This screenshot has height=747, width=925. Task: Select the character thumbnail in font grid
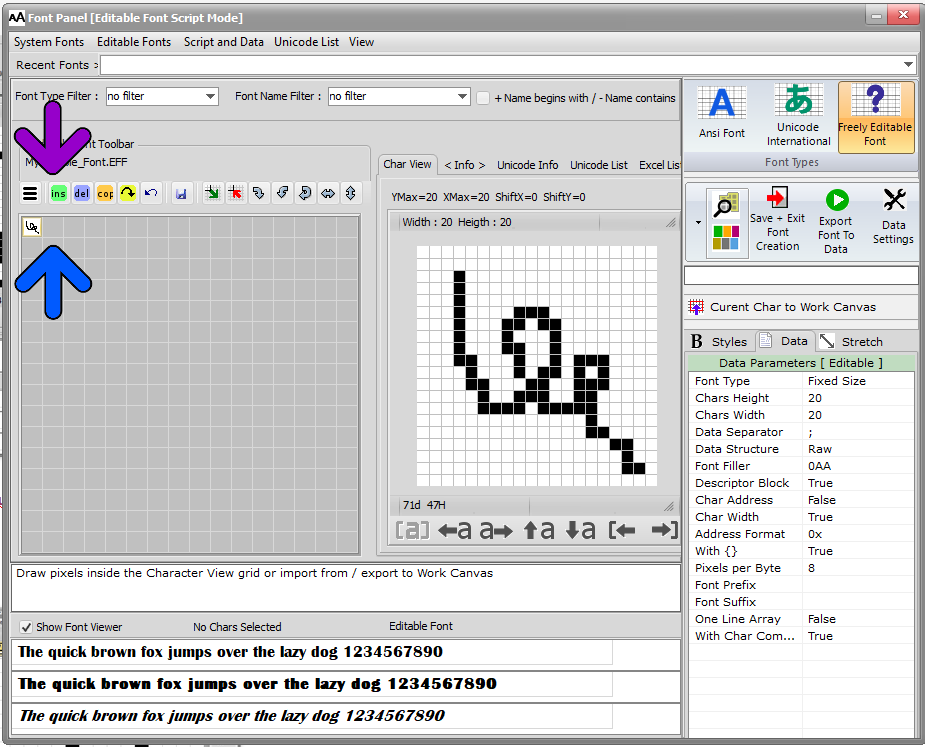(x=32, y=227)
